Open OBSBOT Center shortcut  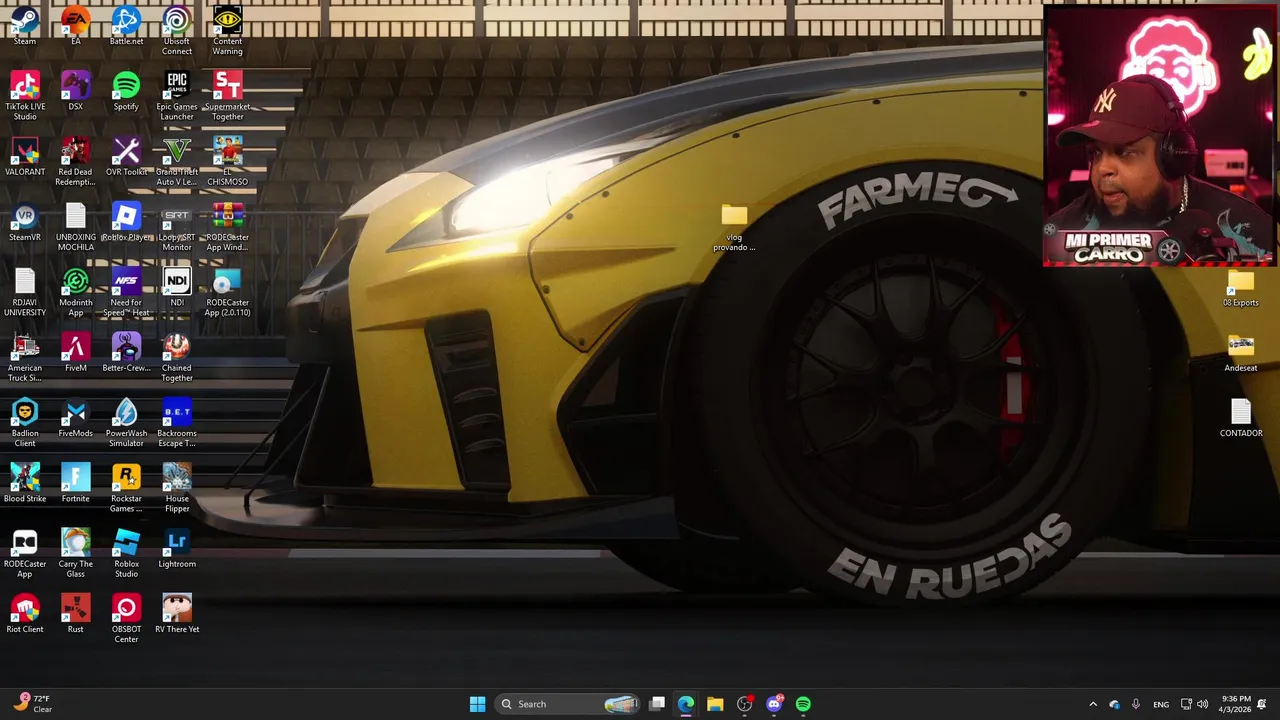click(x=126, y=618)
